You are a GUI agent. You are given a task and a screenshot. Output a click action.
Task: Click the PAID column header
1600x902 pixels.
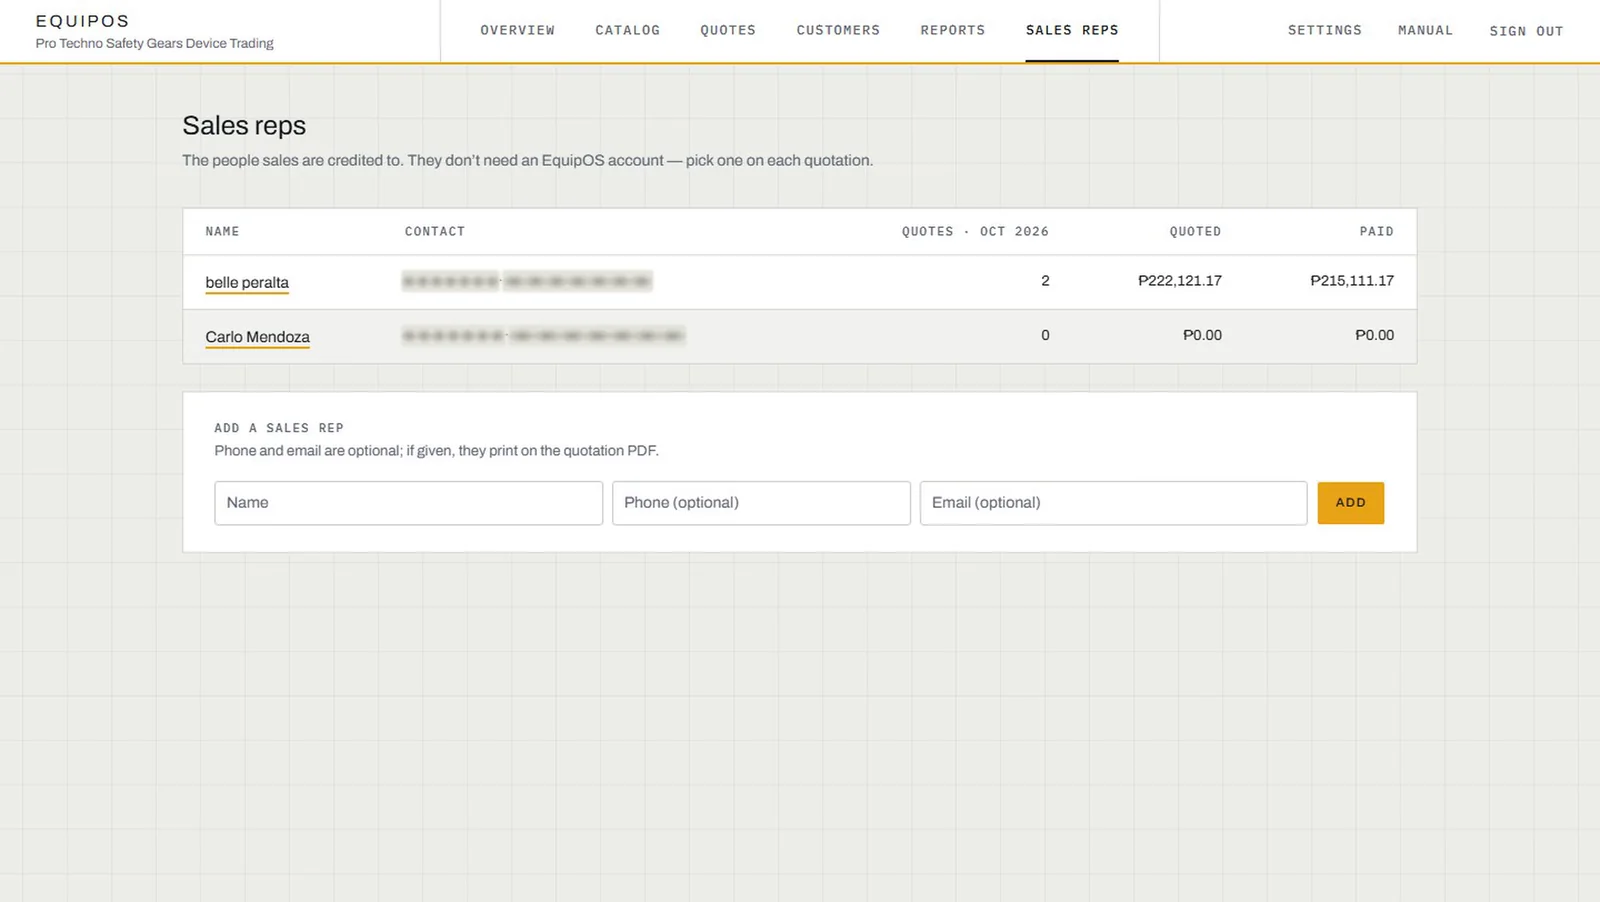pos(1376,231)
